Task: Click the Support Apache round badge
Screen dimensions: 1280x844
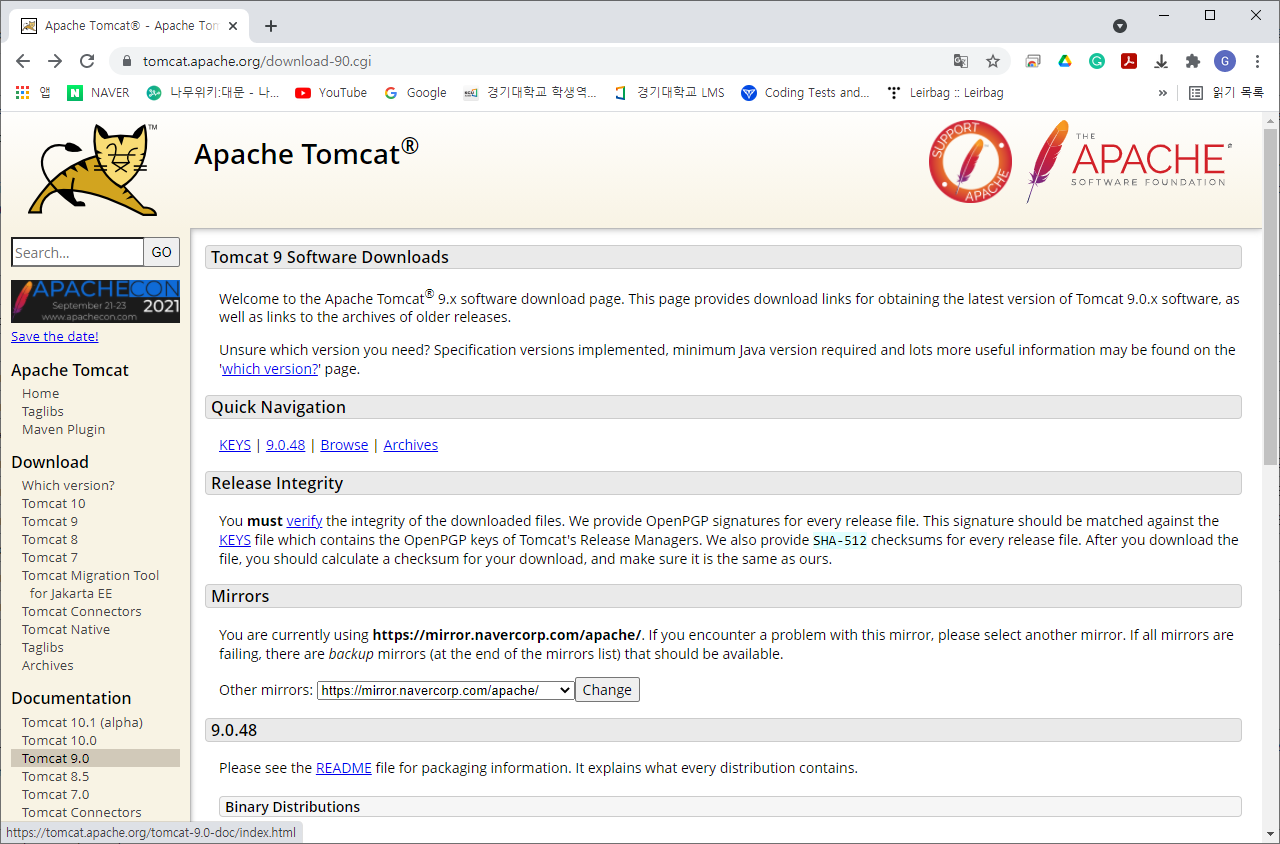Action: pyautogui.click(x=970, y=161)
